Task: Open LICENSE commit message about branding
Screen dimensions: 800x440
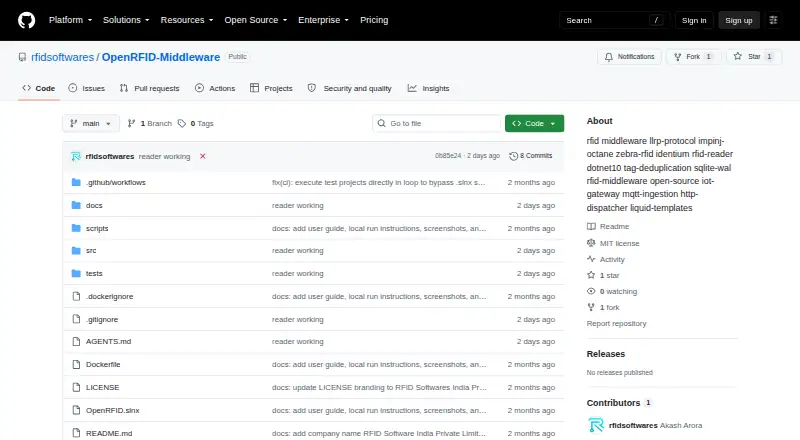Action: pyautogui.click(x=379, y=387)
